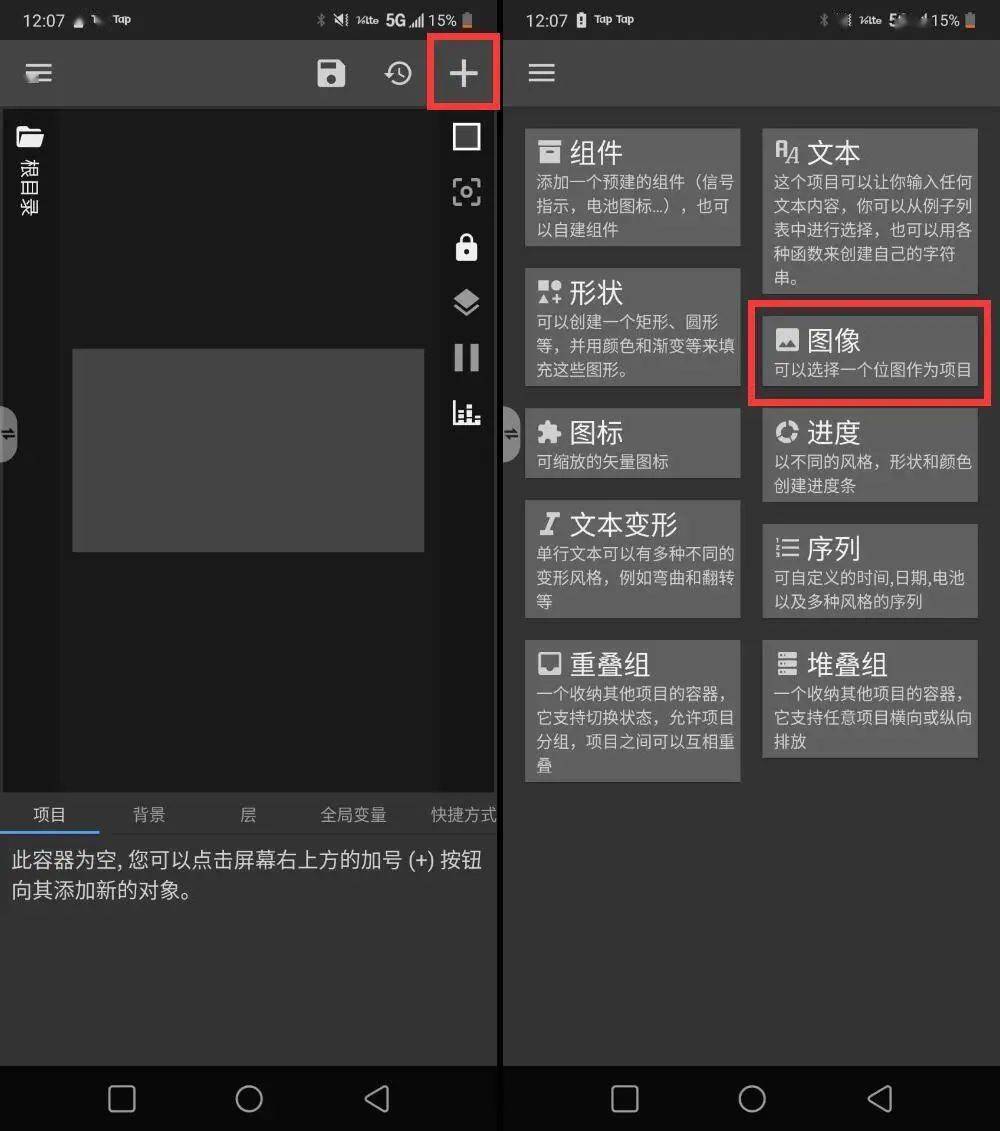The height and width of the screenshot is (1131, 1000).
Task: Open the hamburger menu on left screen
Action: click(38, 73)
